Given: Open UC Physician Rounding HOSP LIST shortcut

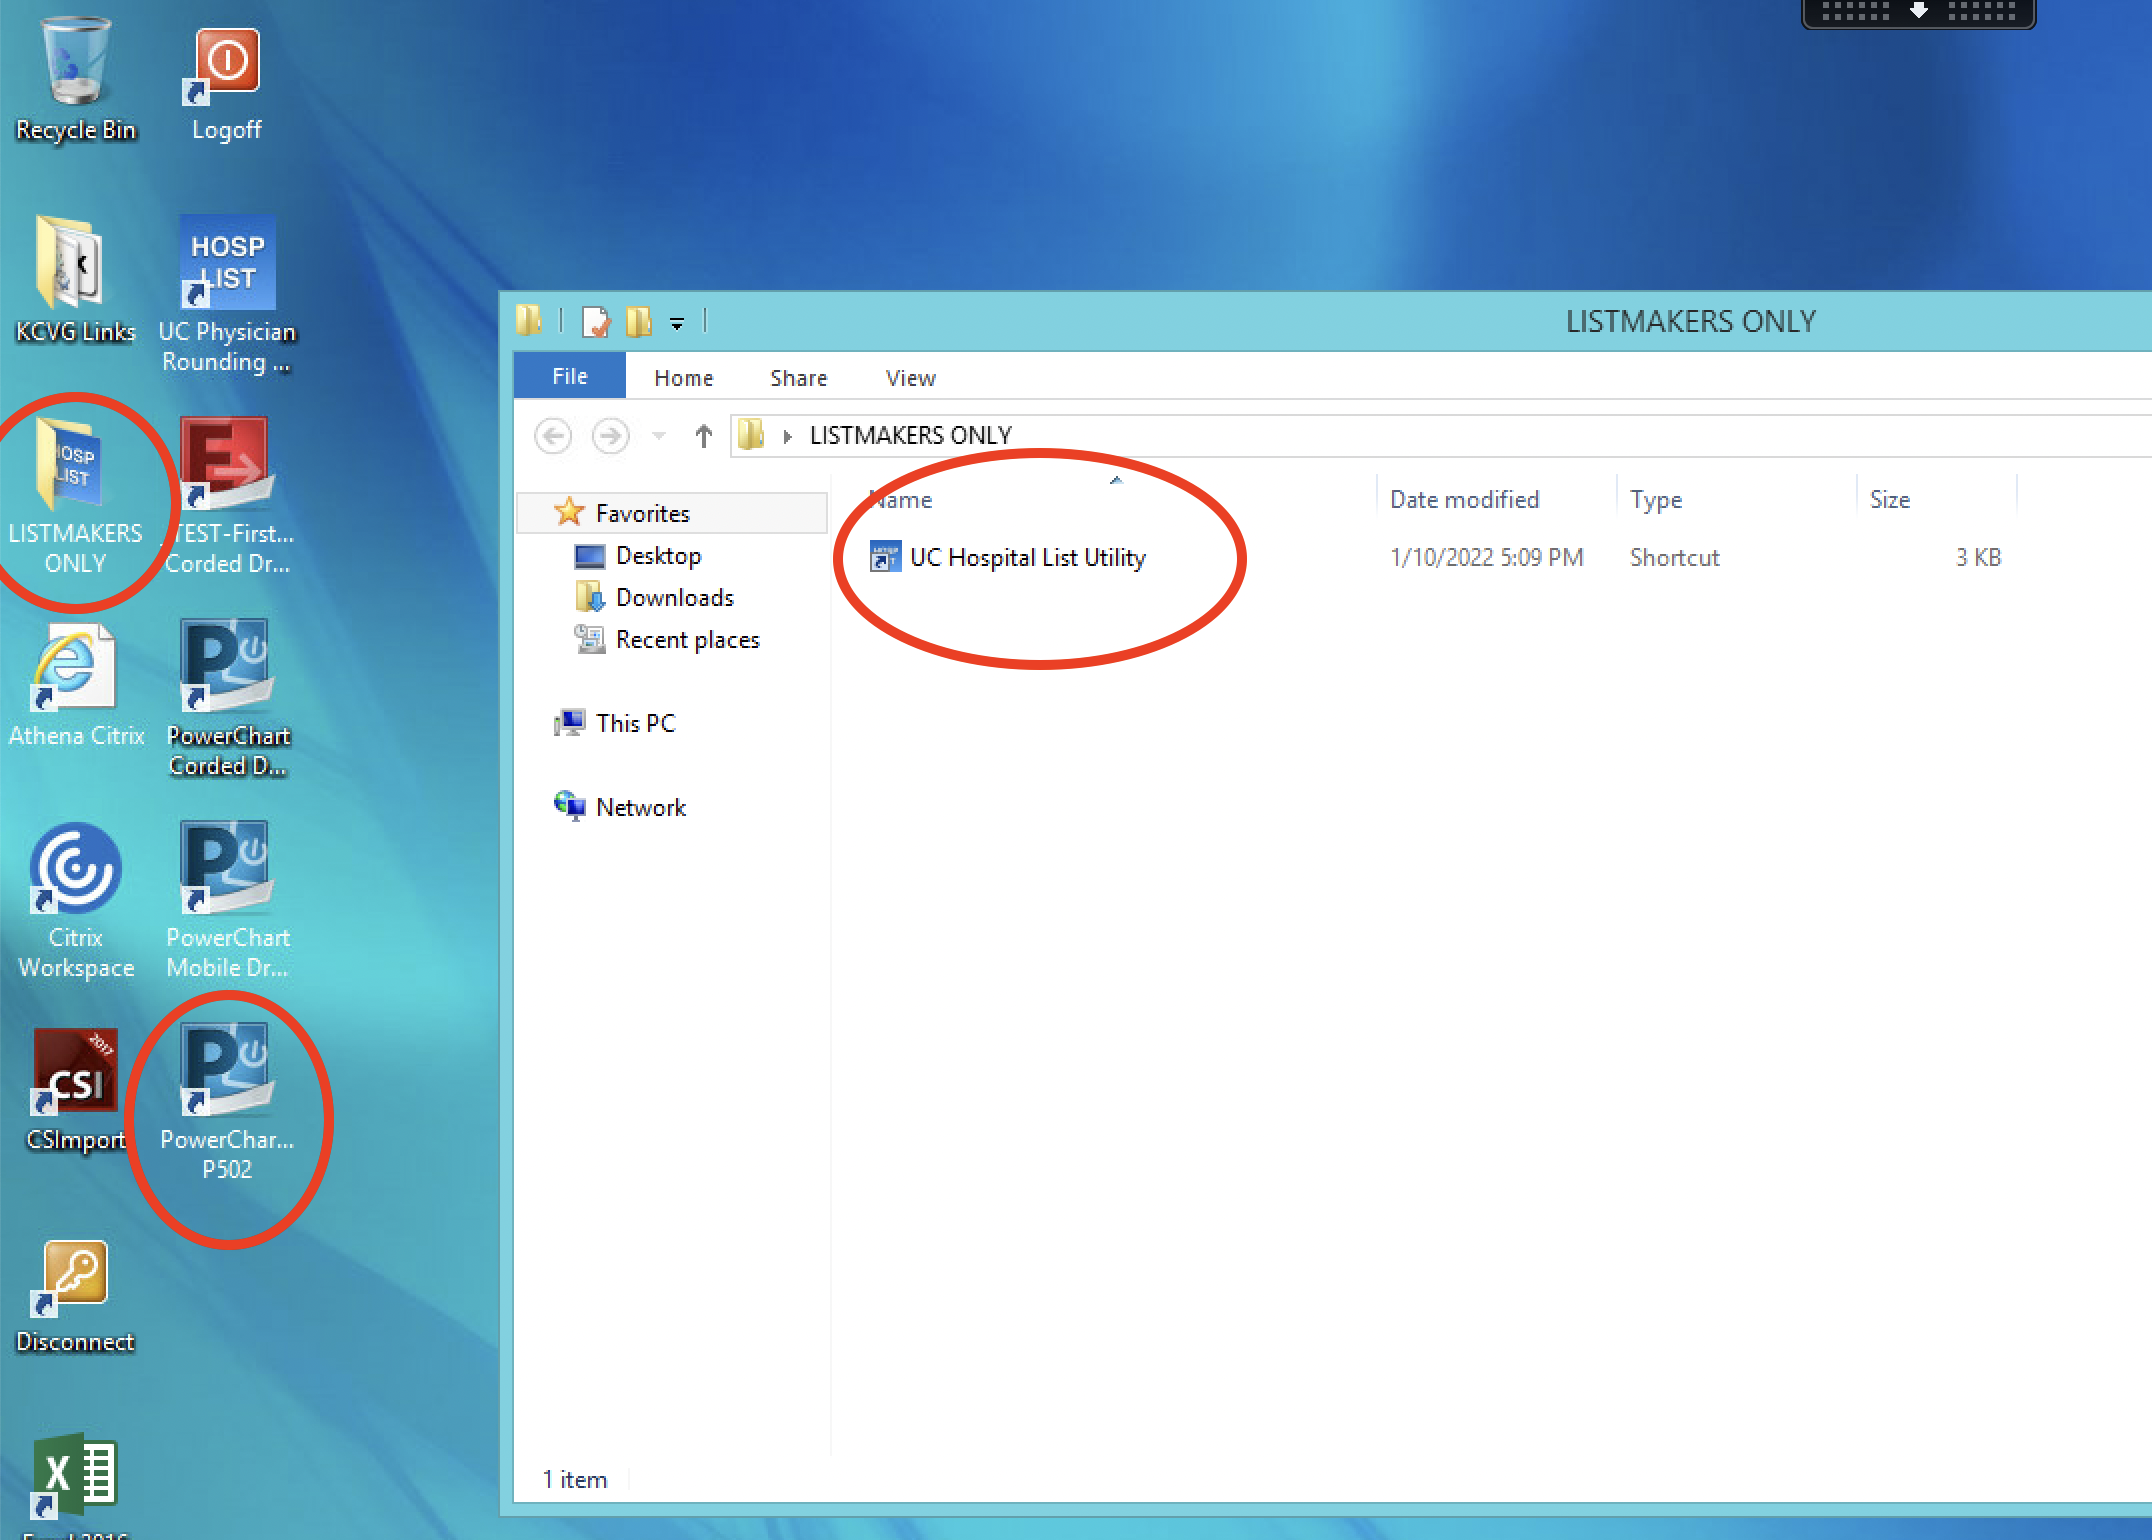Looking at the screenshot, I should coord(227,264).
